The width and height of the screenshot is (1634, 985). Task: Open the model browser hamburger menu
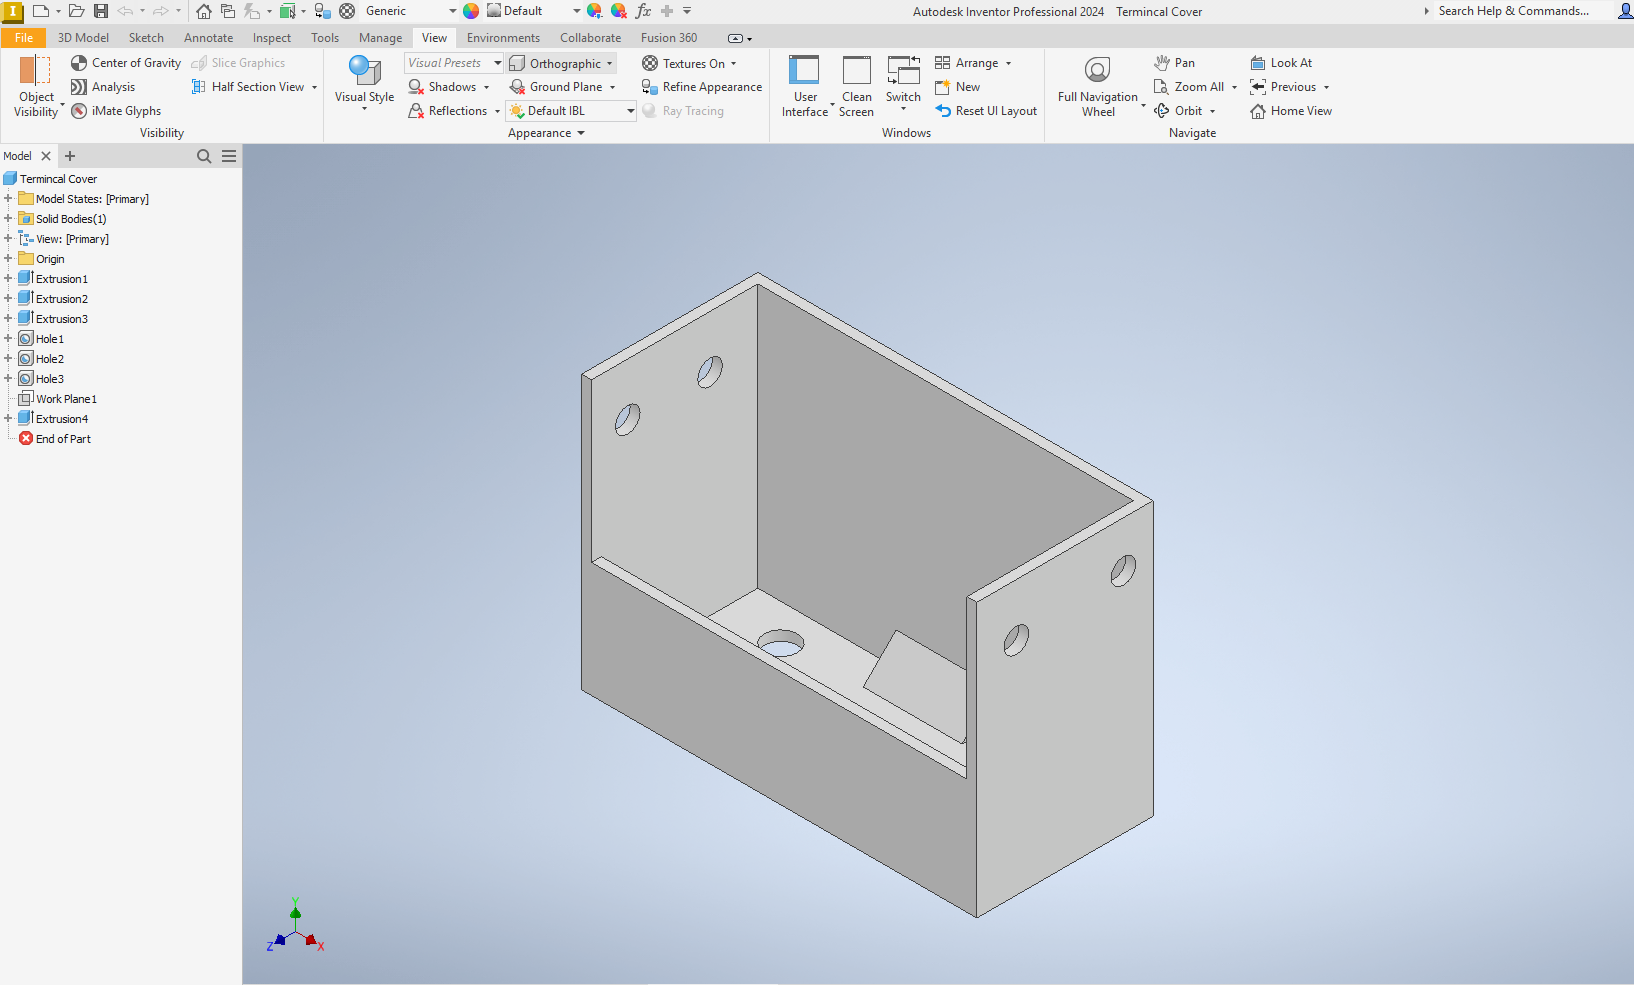[x=229, y=156]
